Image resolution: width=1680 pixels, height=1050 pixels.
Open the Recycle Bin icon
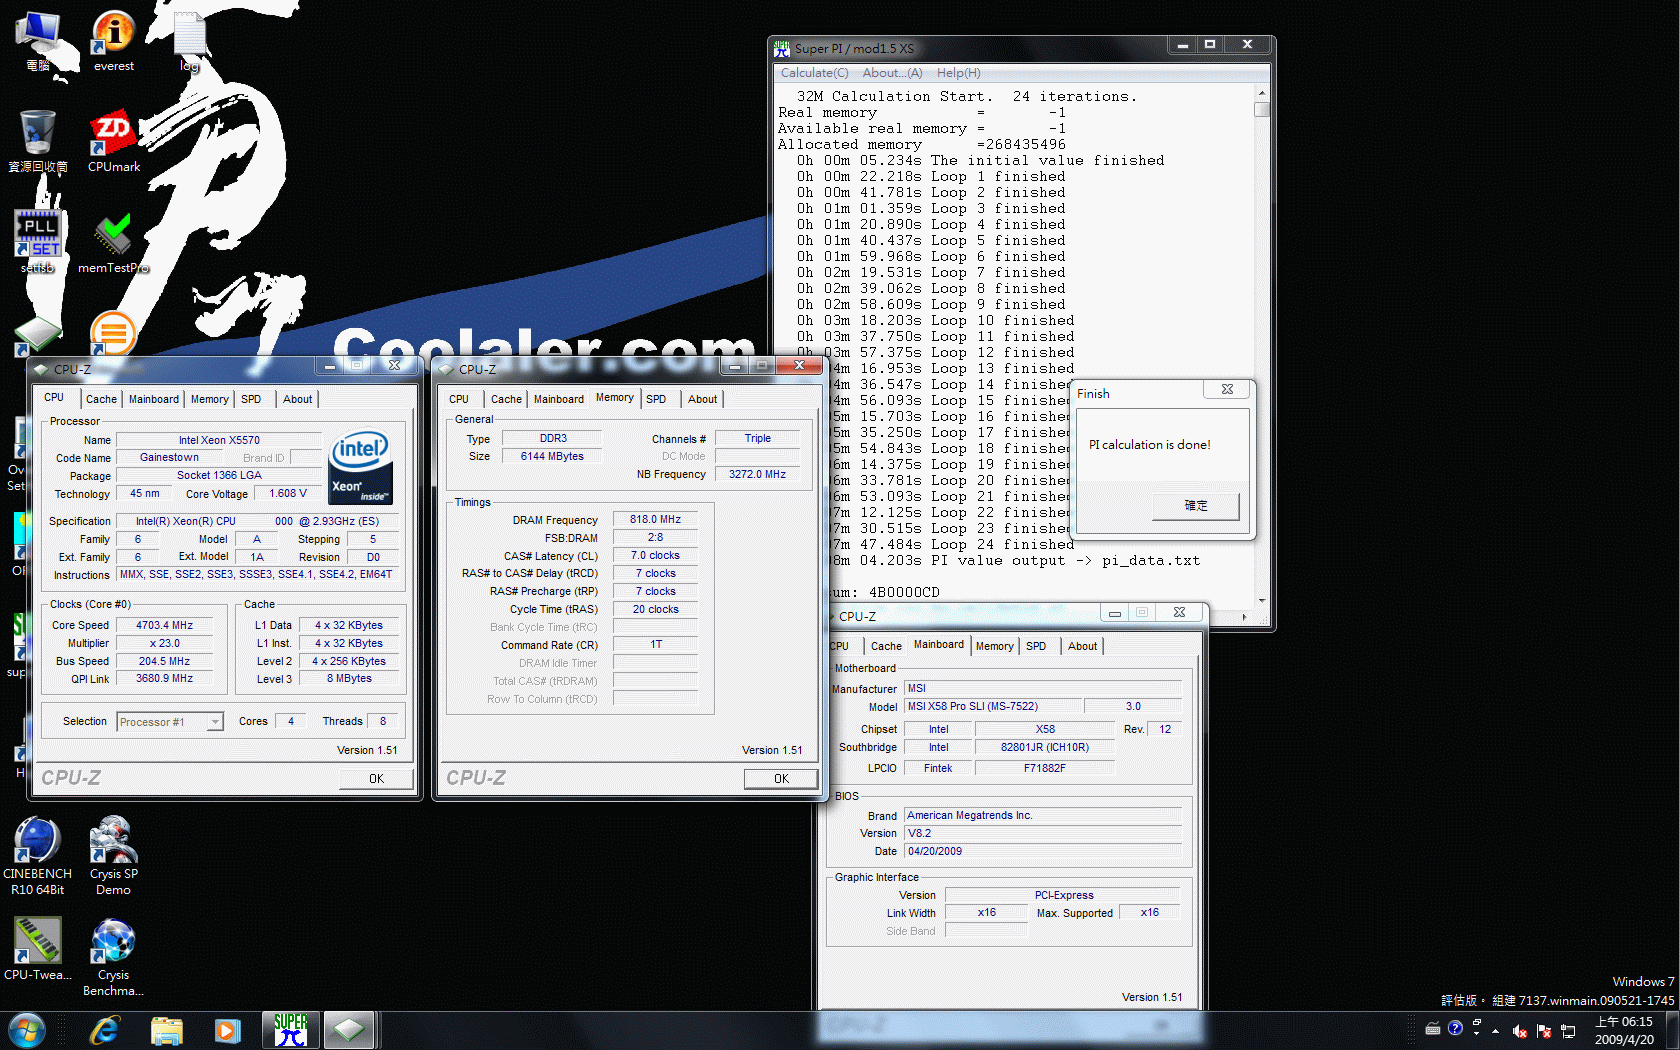point(38,141)
